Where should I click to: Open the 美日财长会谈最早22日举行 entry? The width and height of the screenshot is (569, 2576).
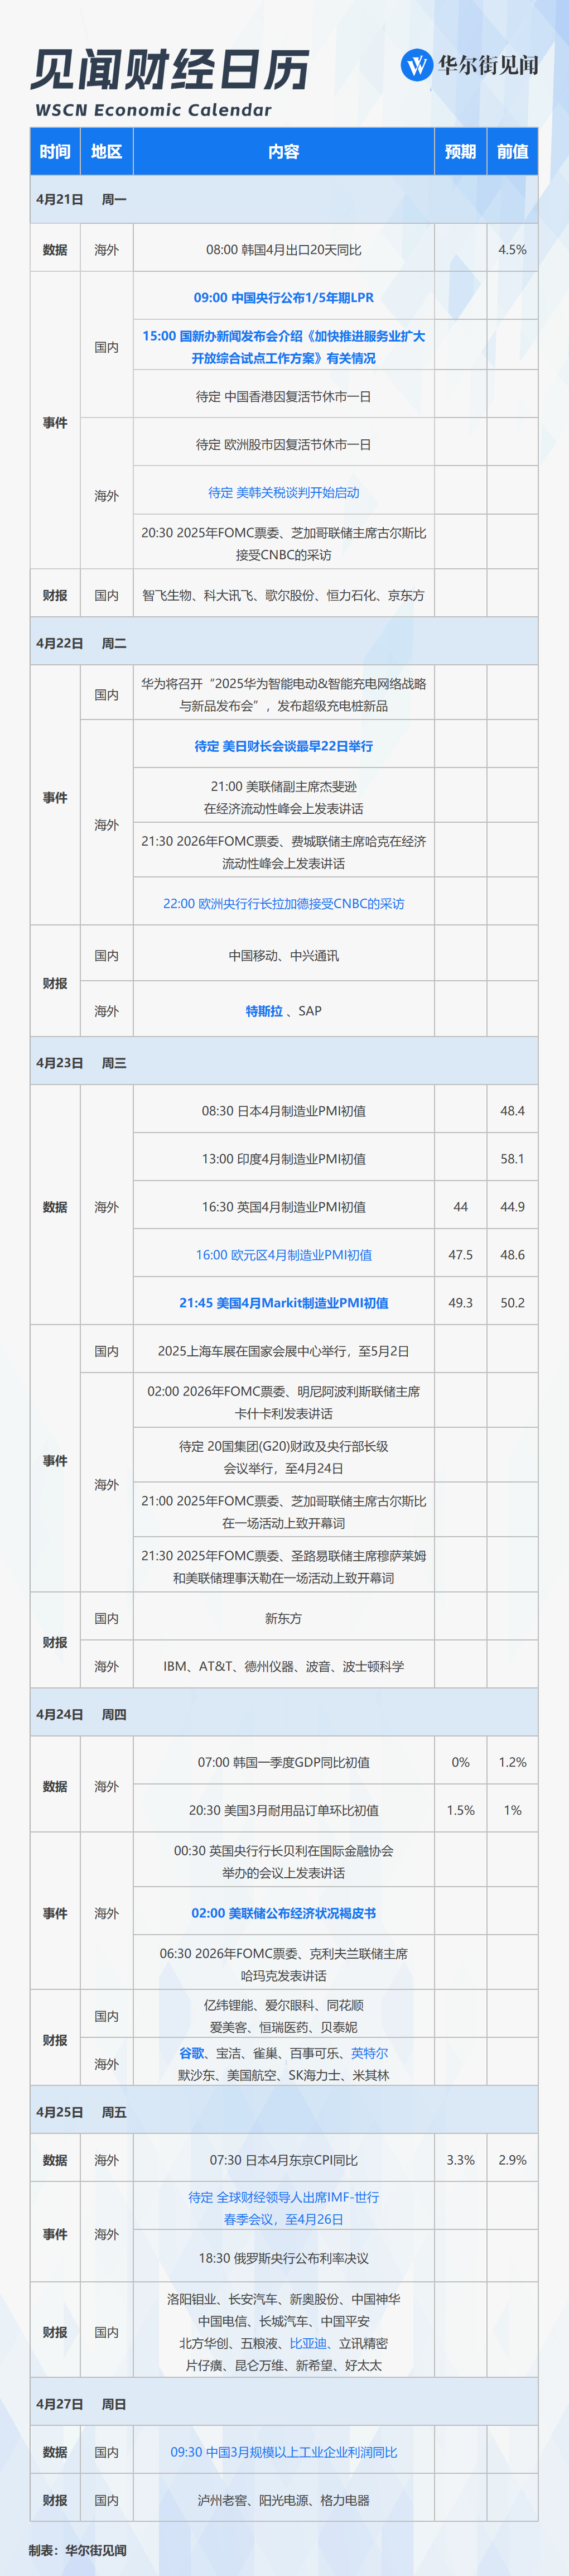click(284, 746)
